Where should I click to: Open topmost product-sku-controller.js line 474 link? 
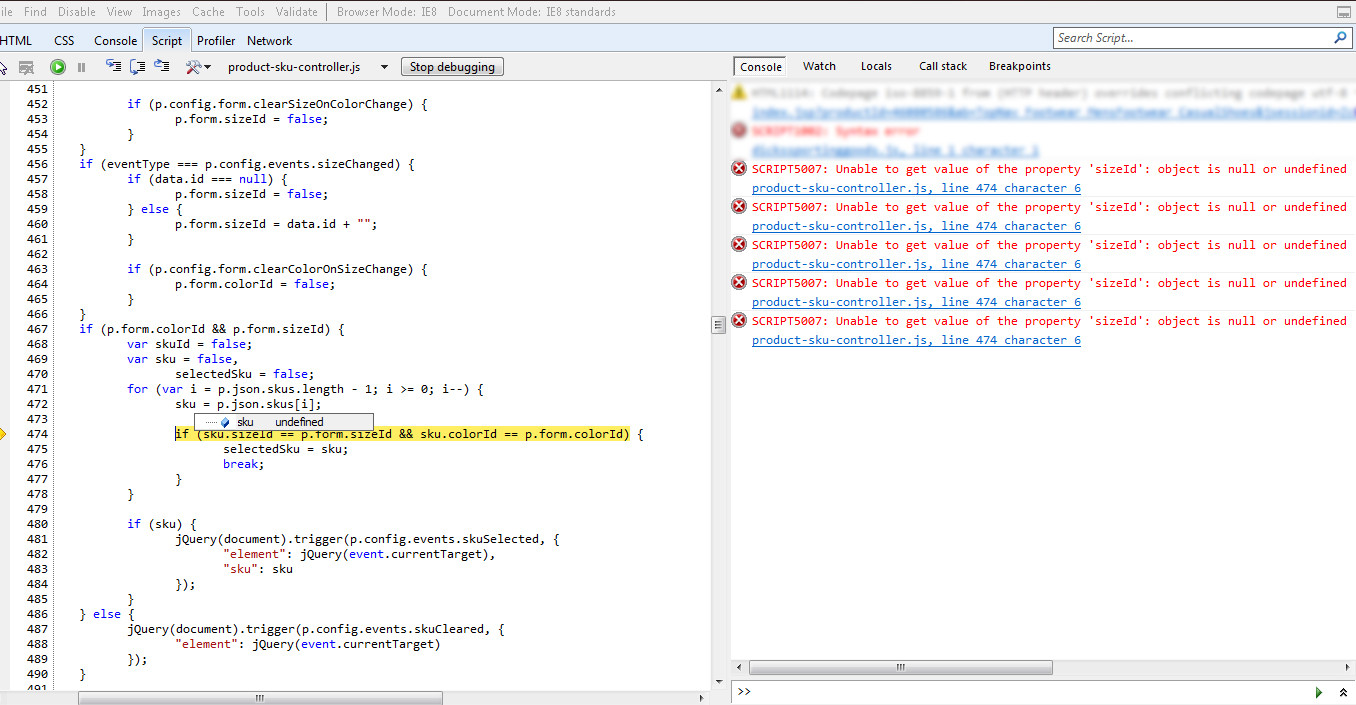pos(916,188)
